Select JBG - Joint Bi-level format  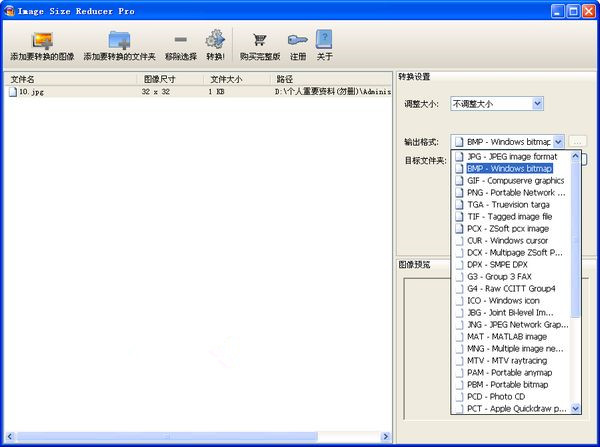tap(511, 313)
